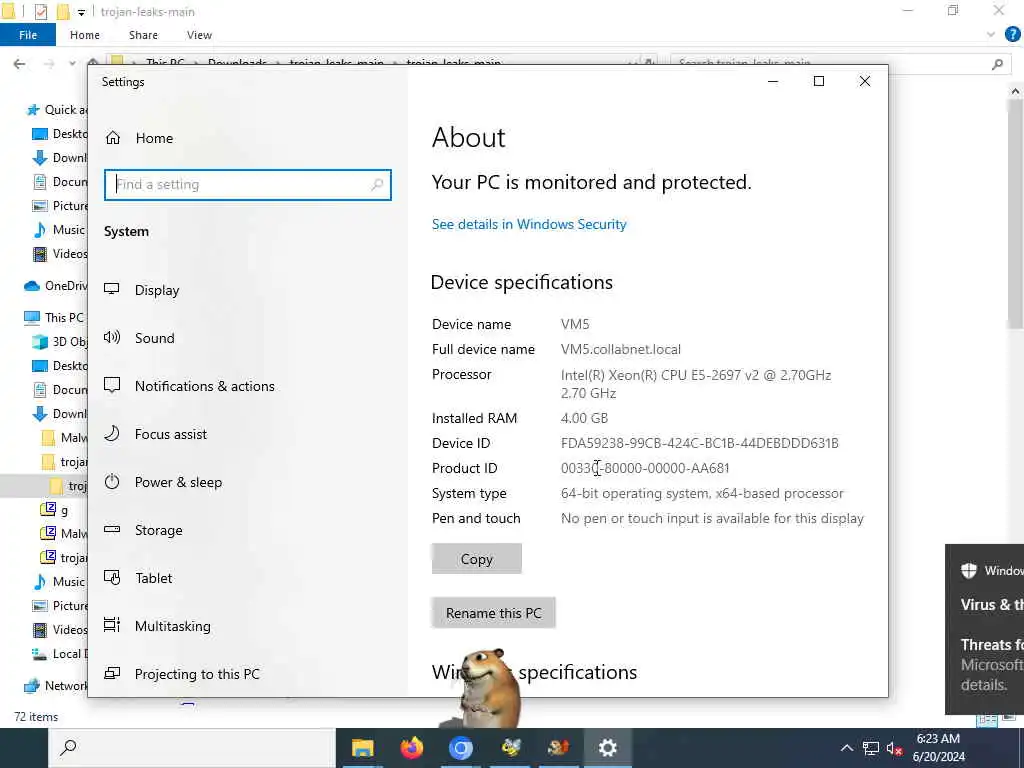Screen dimensions: 1024x768
Task: Show hidden system tray icons
Action: (x=846, y=748)
